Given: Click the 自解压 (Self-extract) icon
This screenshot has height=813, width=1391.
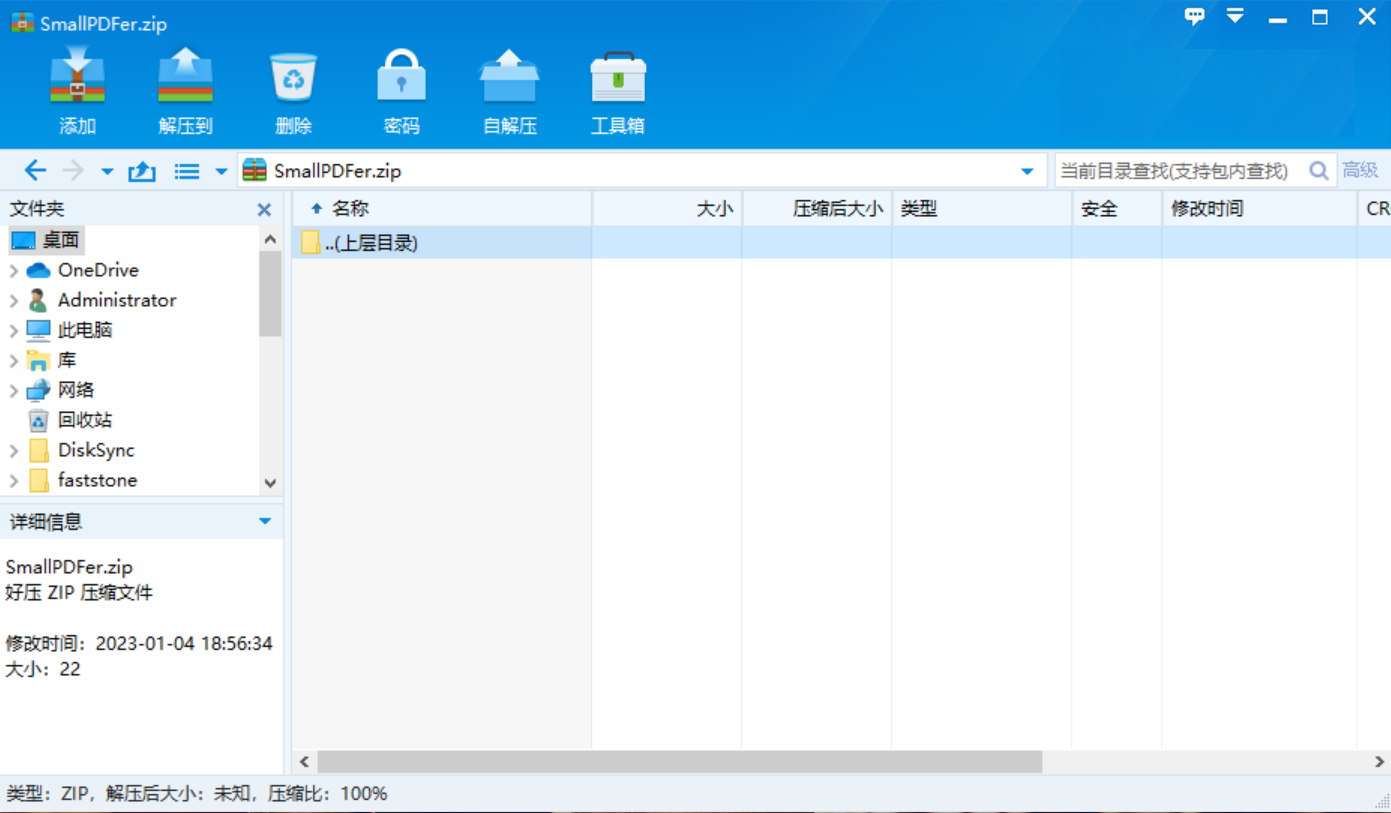Looking at the screenshot, I should click(509, 78).
